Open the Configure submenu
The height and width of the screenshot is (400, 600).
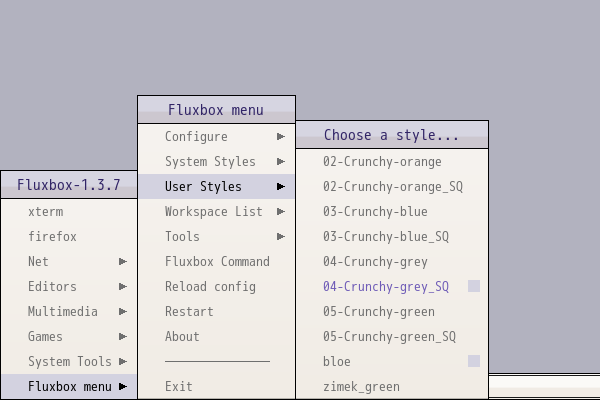pos(217,137)
